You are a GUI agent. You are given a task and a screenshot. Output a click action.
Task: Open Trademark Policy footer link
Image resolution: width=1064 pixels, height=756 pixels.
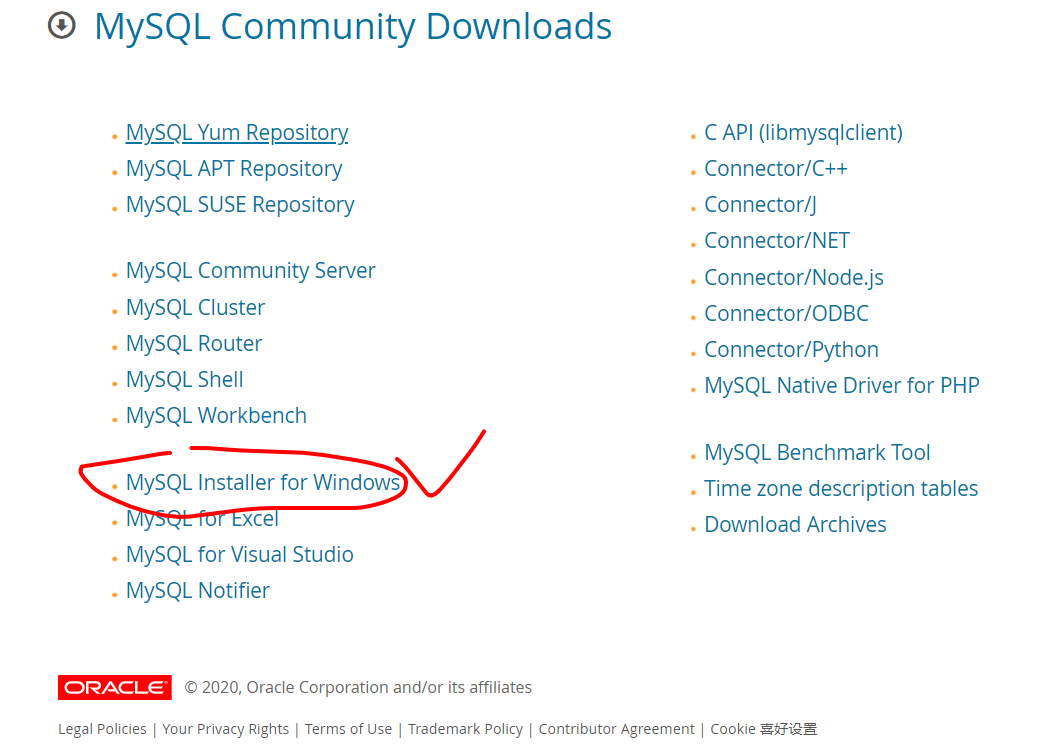tap(465, 729)
